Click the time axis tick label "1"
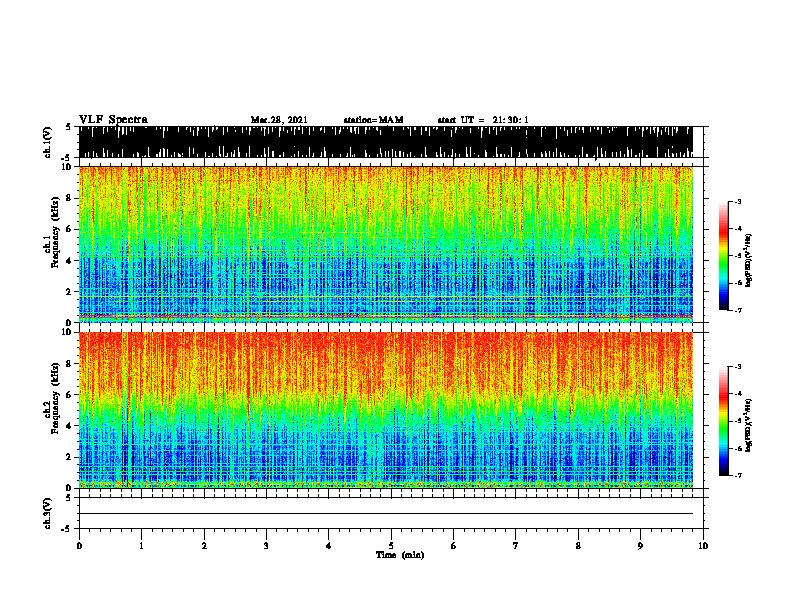The width and height of the screenshot is (792, 612). click(x=141, y=545)
